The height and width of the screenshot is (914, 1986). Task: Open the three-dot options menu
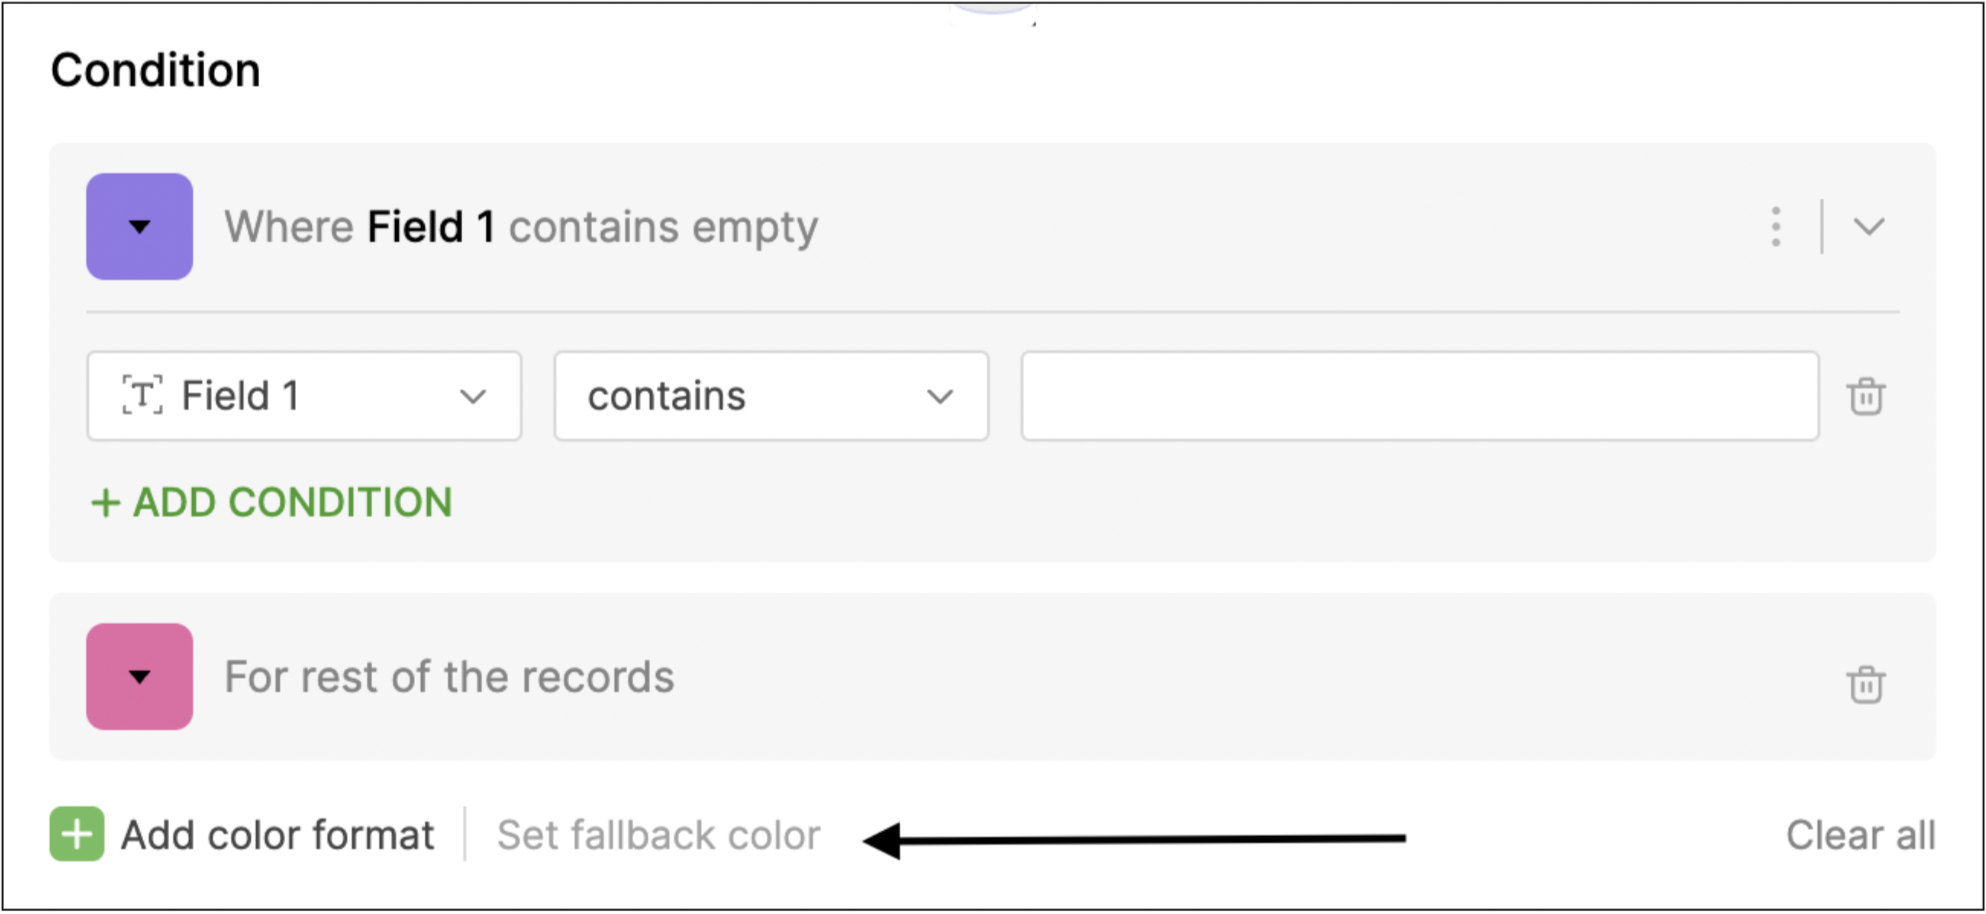(x=1775, y=227)
